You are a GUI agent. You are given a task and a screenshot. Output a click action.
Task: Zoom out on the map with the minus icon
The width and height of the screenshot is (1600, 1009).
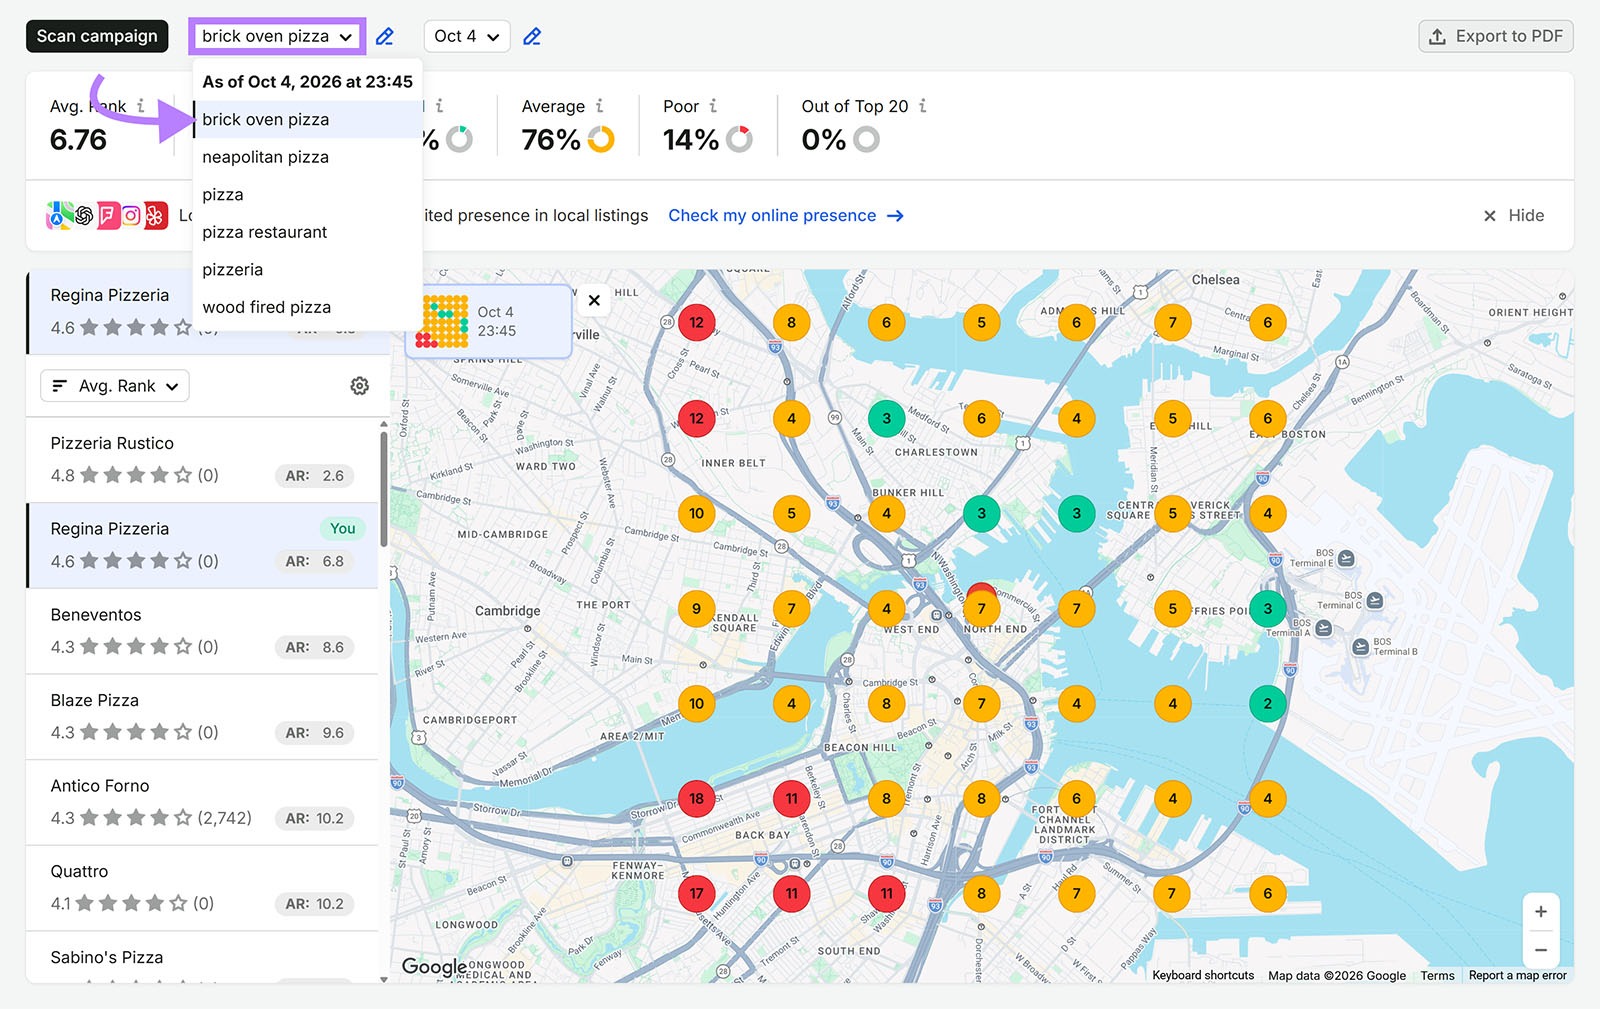1541,950
